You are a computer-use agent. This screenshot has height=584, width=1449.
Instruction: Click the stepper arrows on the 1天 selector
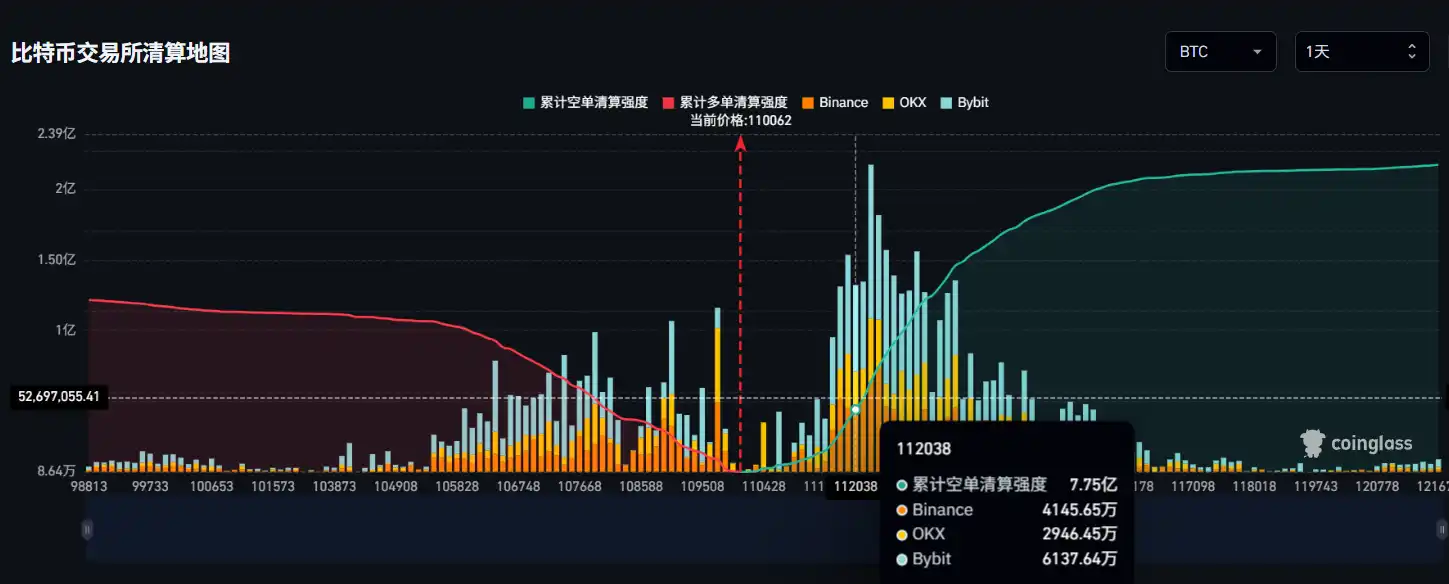pos(1411,51)
